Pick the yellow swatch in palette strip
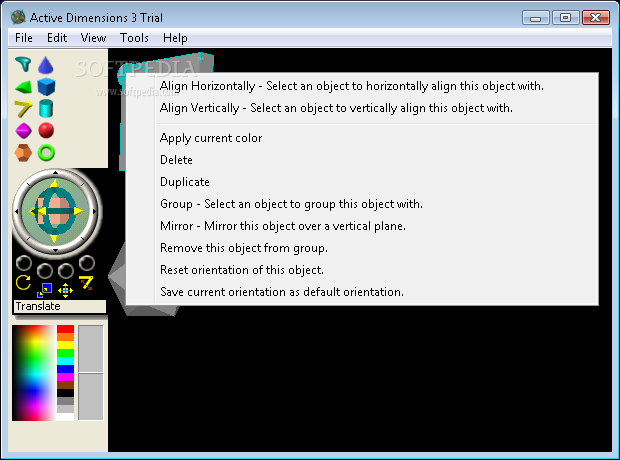Viewport: 620px width, 460px height. [x=65, y=345]
